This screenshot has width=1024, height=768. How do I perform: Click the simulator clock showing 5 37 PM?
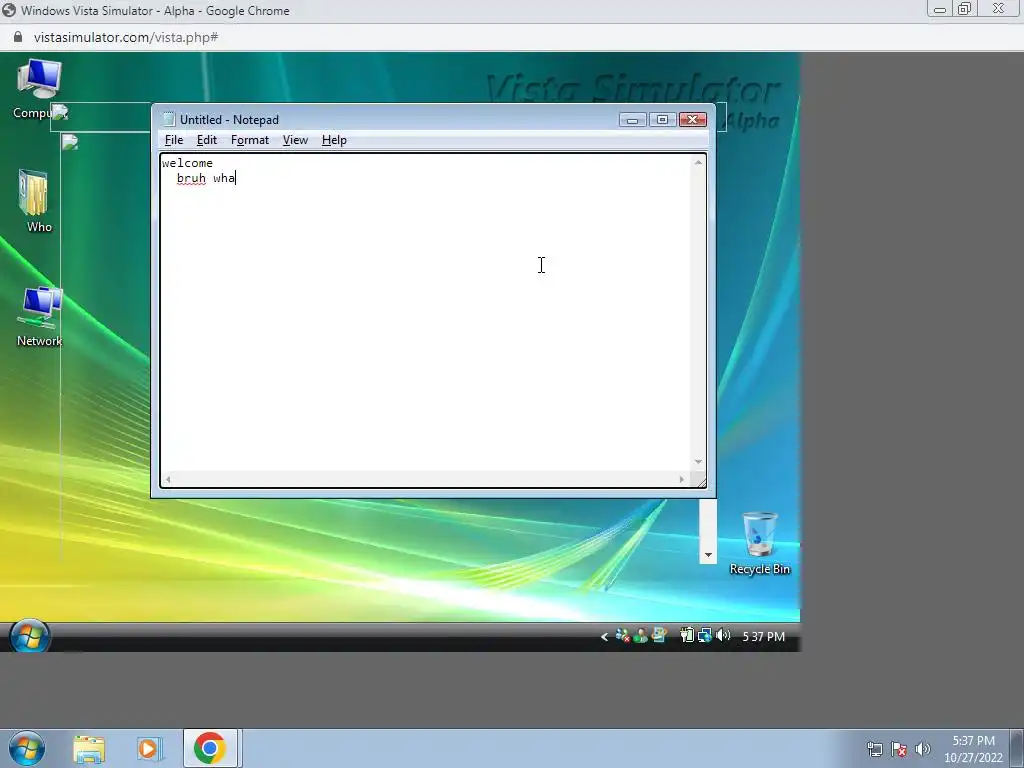coord(763,636)
